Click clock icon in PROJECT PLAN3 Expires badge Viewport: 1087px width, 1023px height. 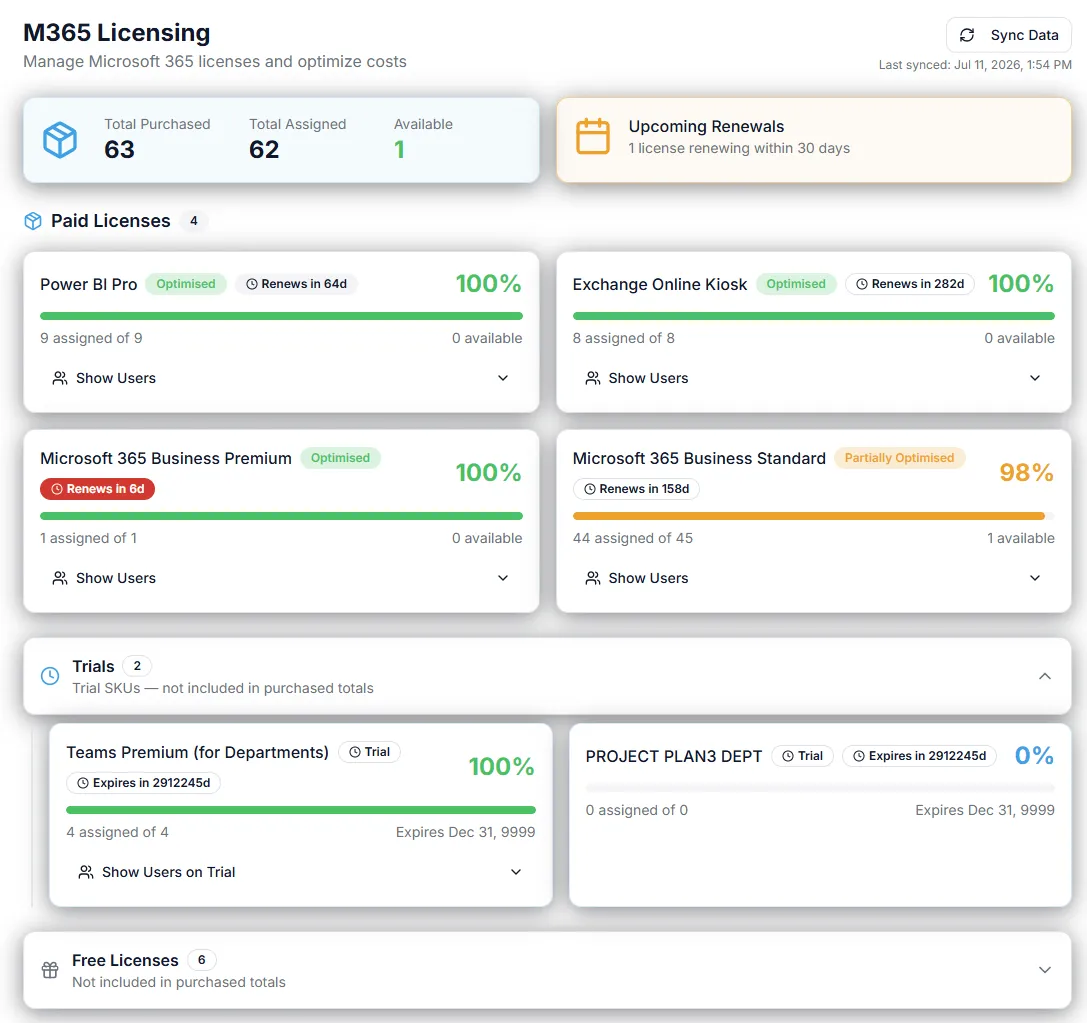coord(859,756)
